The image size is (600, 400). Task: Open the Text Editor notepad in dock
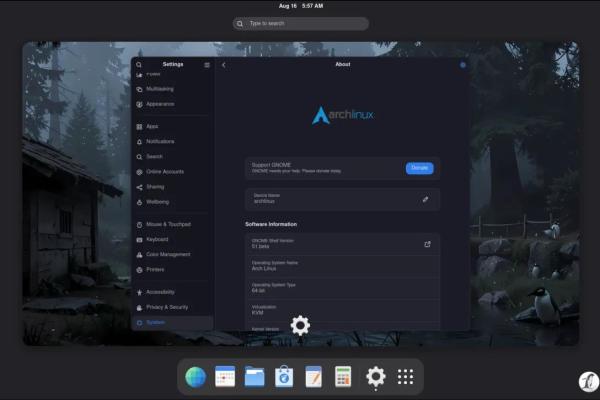[x=313, y=377]
